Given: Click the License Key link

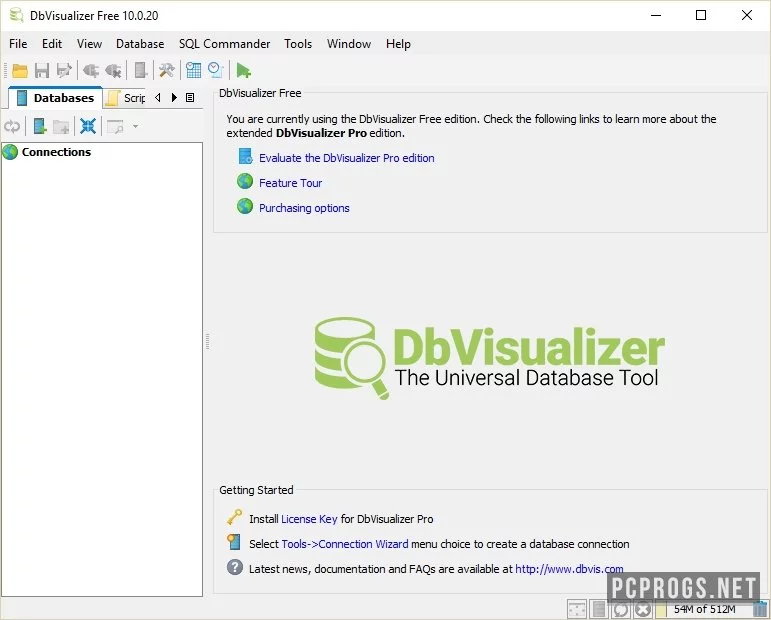Looking at the screenshot, I should point(309,519).
